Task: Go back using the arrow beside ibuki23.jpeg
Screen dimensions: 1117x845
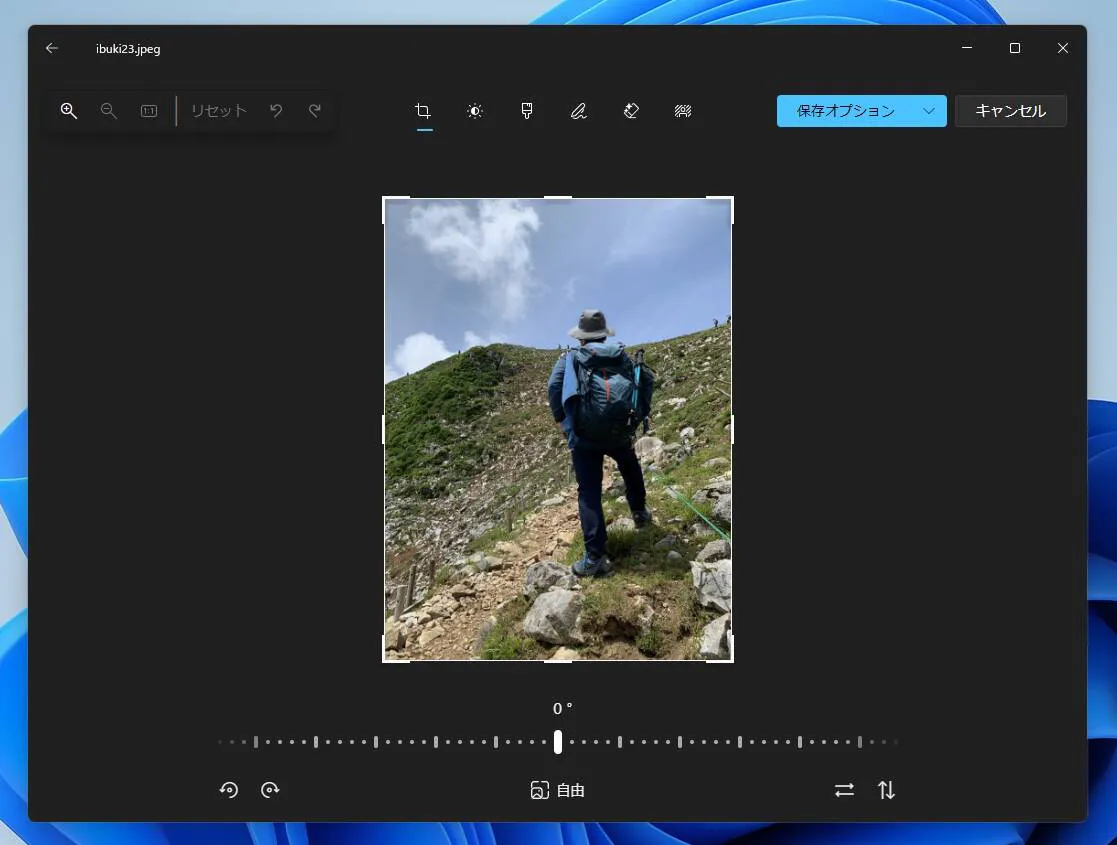Action: click(51, 48)
